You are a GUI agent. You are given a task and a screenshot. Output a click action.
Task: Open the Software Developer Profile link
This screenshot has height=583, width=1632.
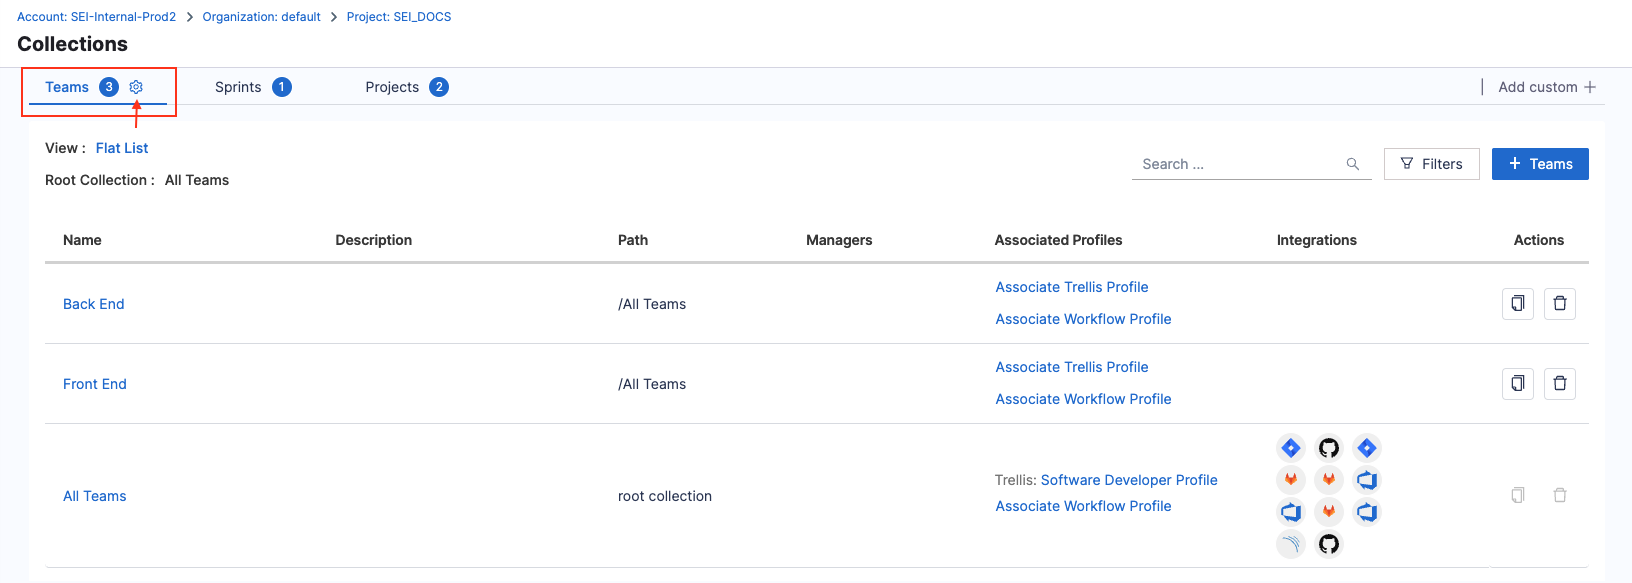click(x=1129, y=480)
